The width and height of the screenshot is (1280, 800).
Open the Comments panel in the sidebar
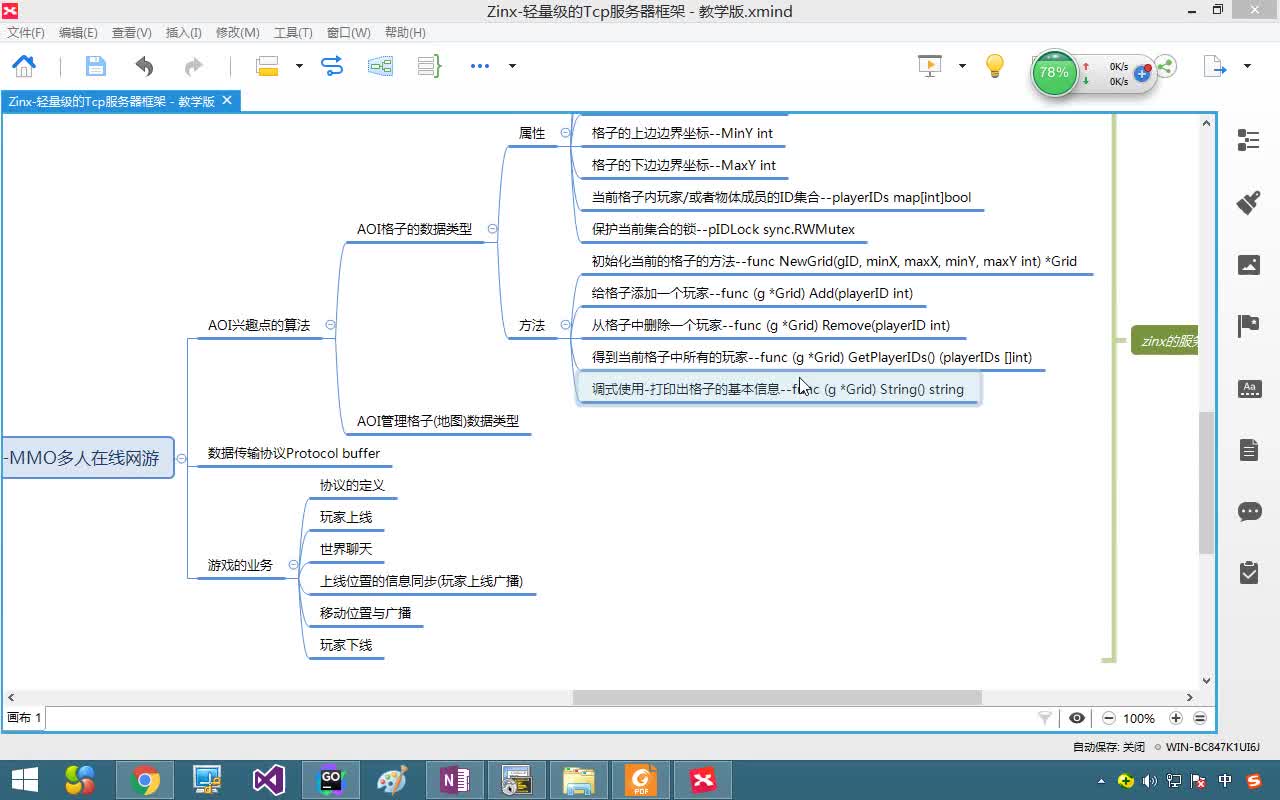[1250, 512]
